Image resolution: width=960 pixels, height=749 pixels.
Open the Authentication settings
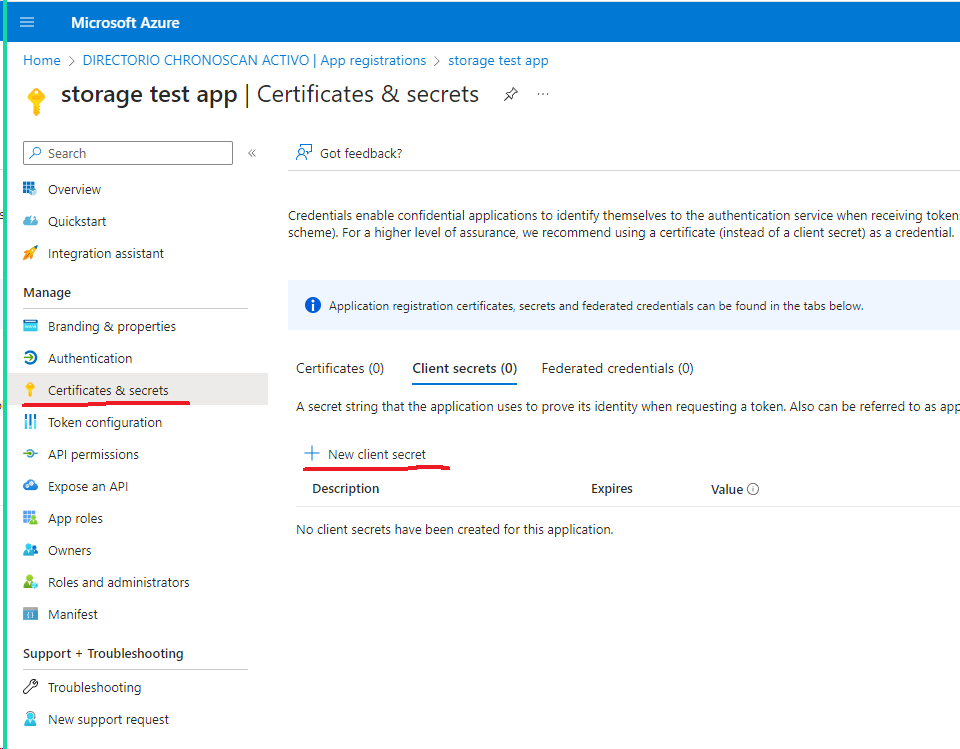89,358
